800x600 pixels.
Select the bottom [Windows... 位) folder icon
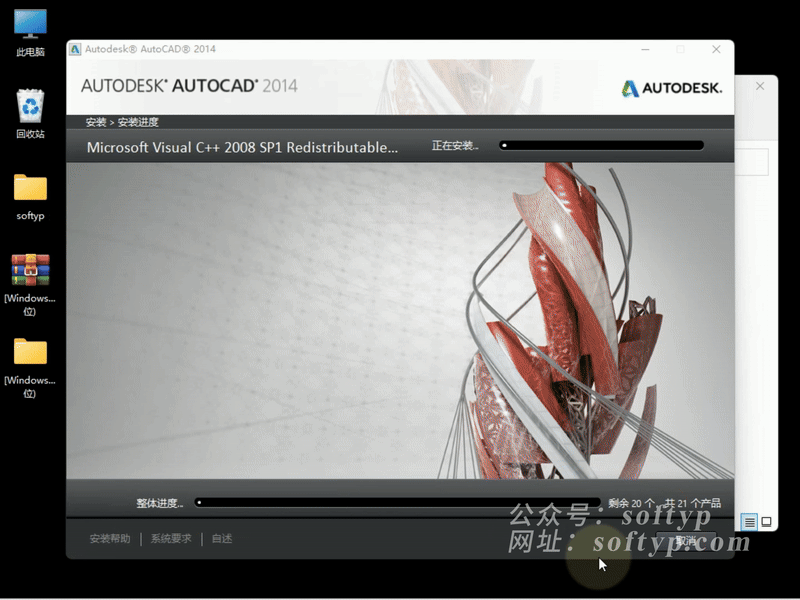tap(30, 367)
